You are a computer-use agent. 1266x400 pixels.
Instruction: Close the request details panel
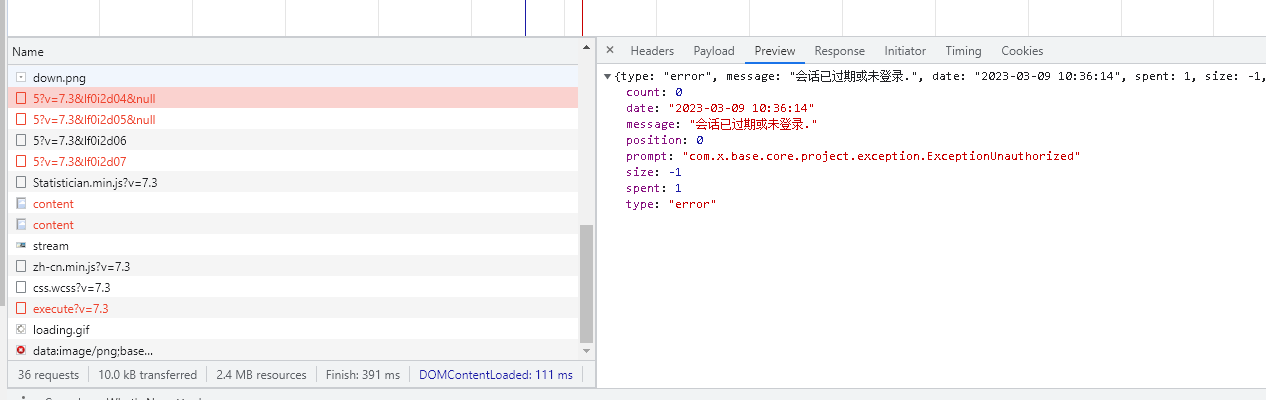coord(610,51)
